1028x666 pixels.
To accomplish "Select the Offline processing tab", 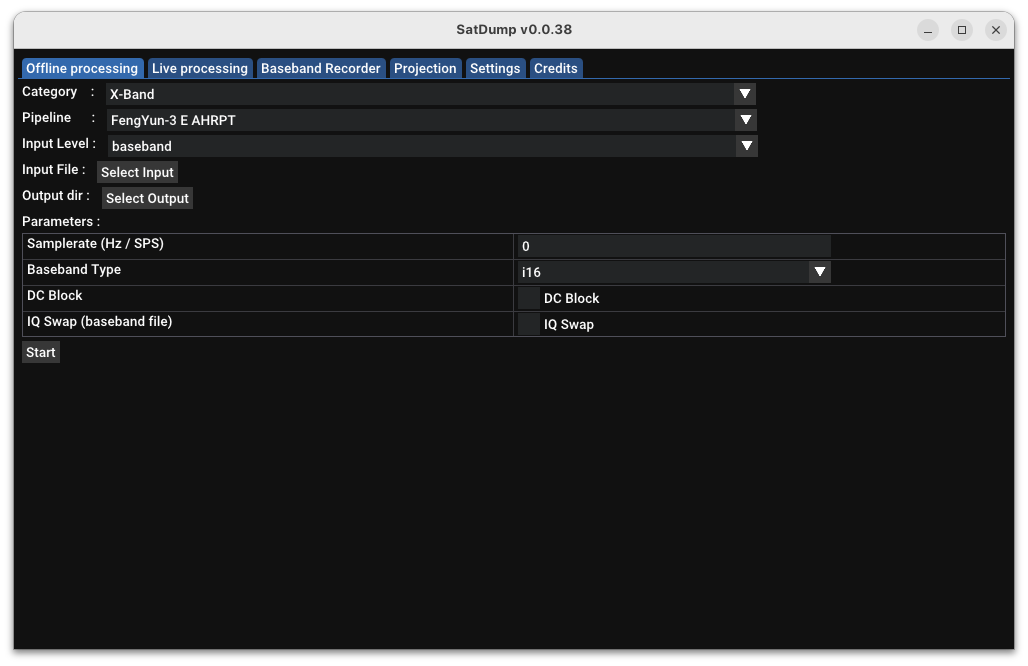I will pyautogui.click(x=82, y=68).
